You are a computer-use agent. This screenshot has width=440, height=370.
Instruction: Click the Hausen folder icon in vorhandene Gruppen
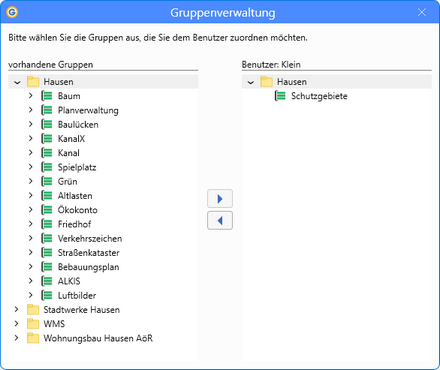(33, 82)
